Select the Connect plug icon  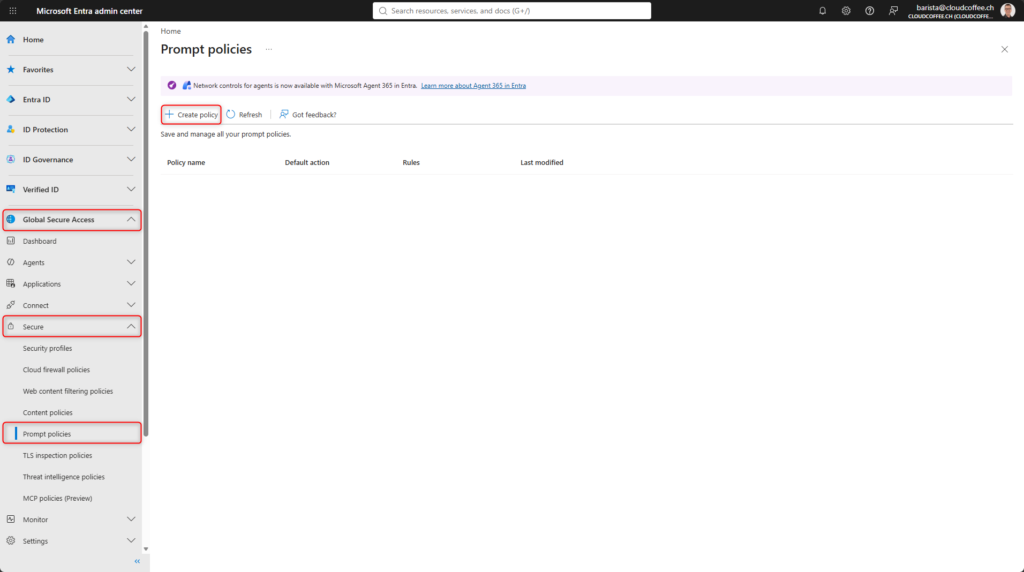pos(10,305)
